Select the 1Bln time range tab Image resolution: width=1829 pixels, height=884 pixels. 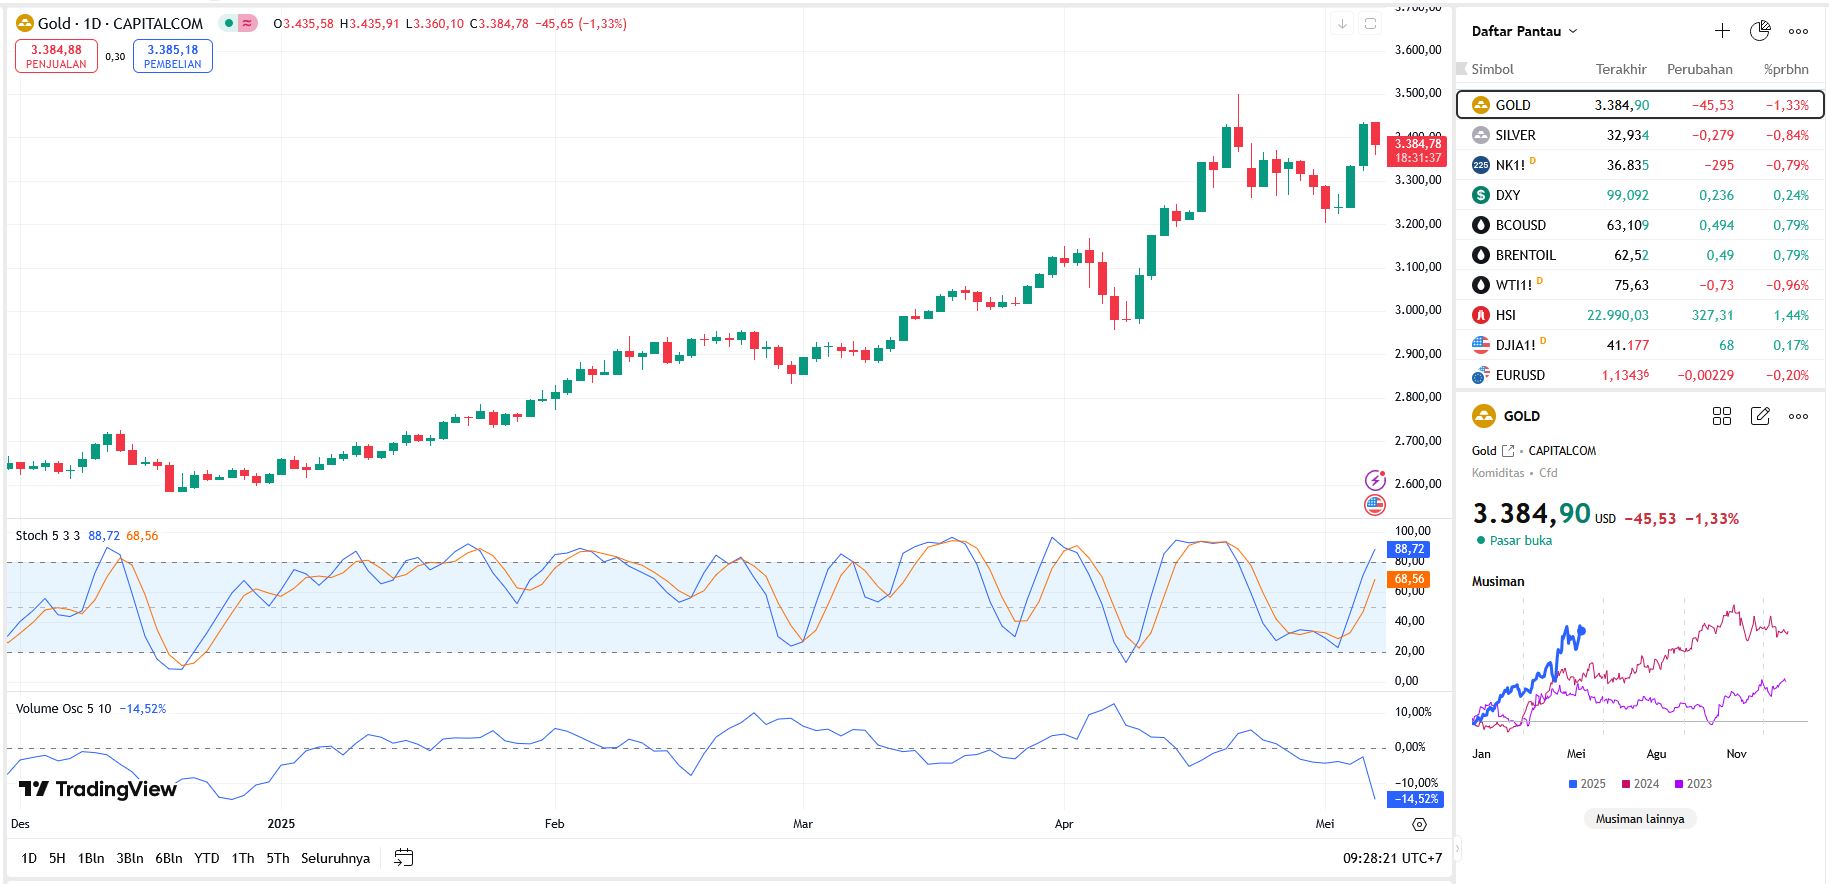pos(91,858)
